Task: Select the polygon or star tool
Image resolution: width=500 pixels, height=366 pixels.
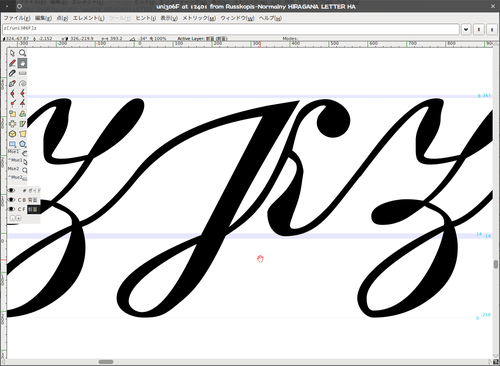Action: [22, 144]
